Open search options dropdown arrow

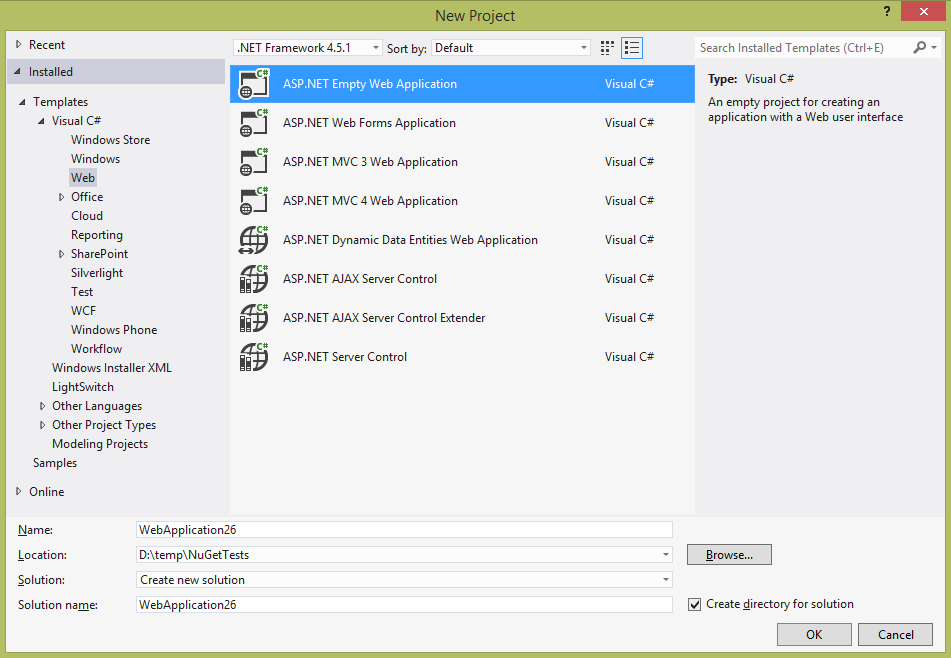pyautogui.click(x=934, y=47)
